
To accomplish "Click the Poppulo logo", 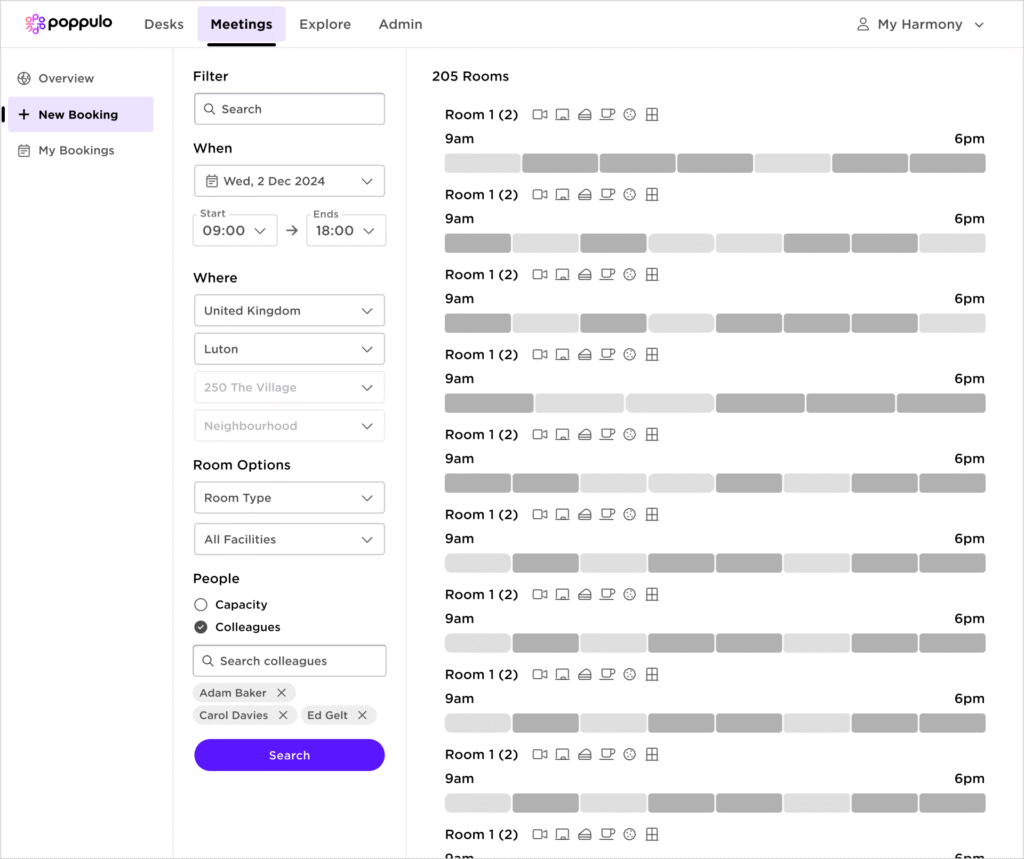I will 68,24.
